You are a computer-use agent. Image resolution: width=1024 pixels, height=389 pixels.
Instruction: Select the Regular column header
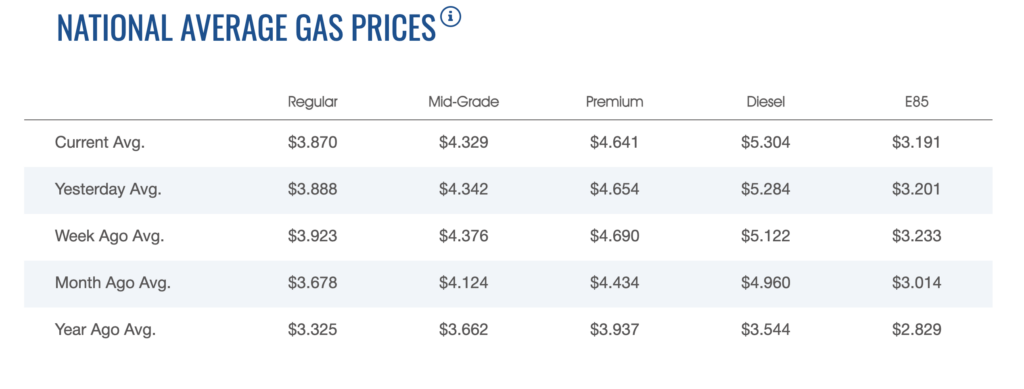[313, 102]
